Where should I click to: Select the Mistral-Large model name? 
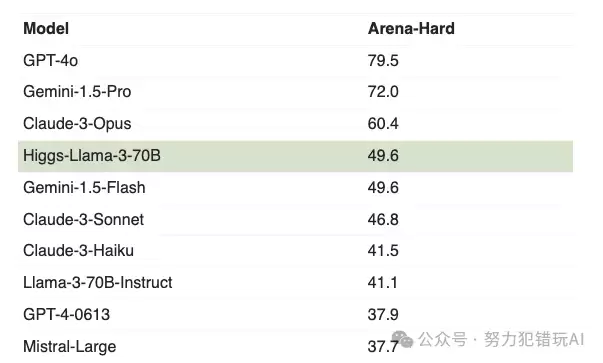70,346
